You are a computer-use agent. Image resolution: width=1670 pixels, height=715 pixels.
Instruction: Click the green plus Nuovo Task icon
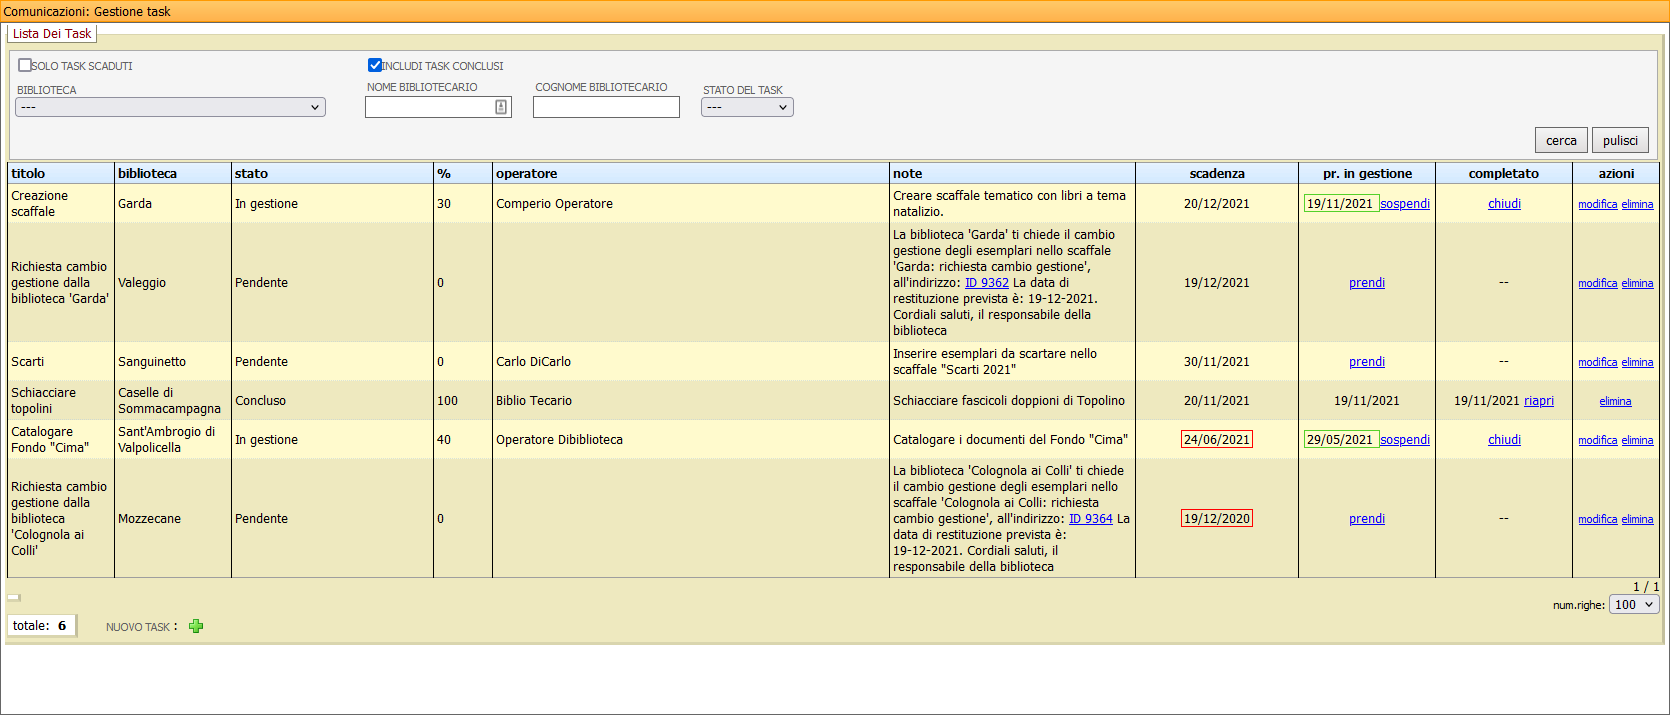tap(196, 626)
